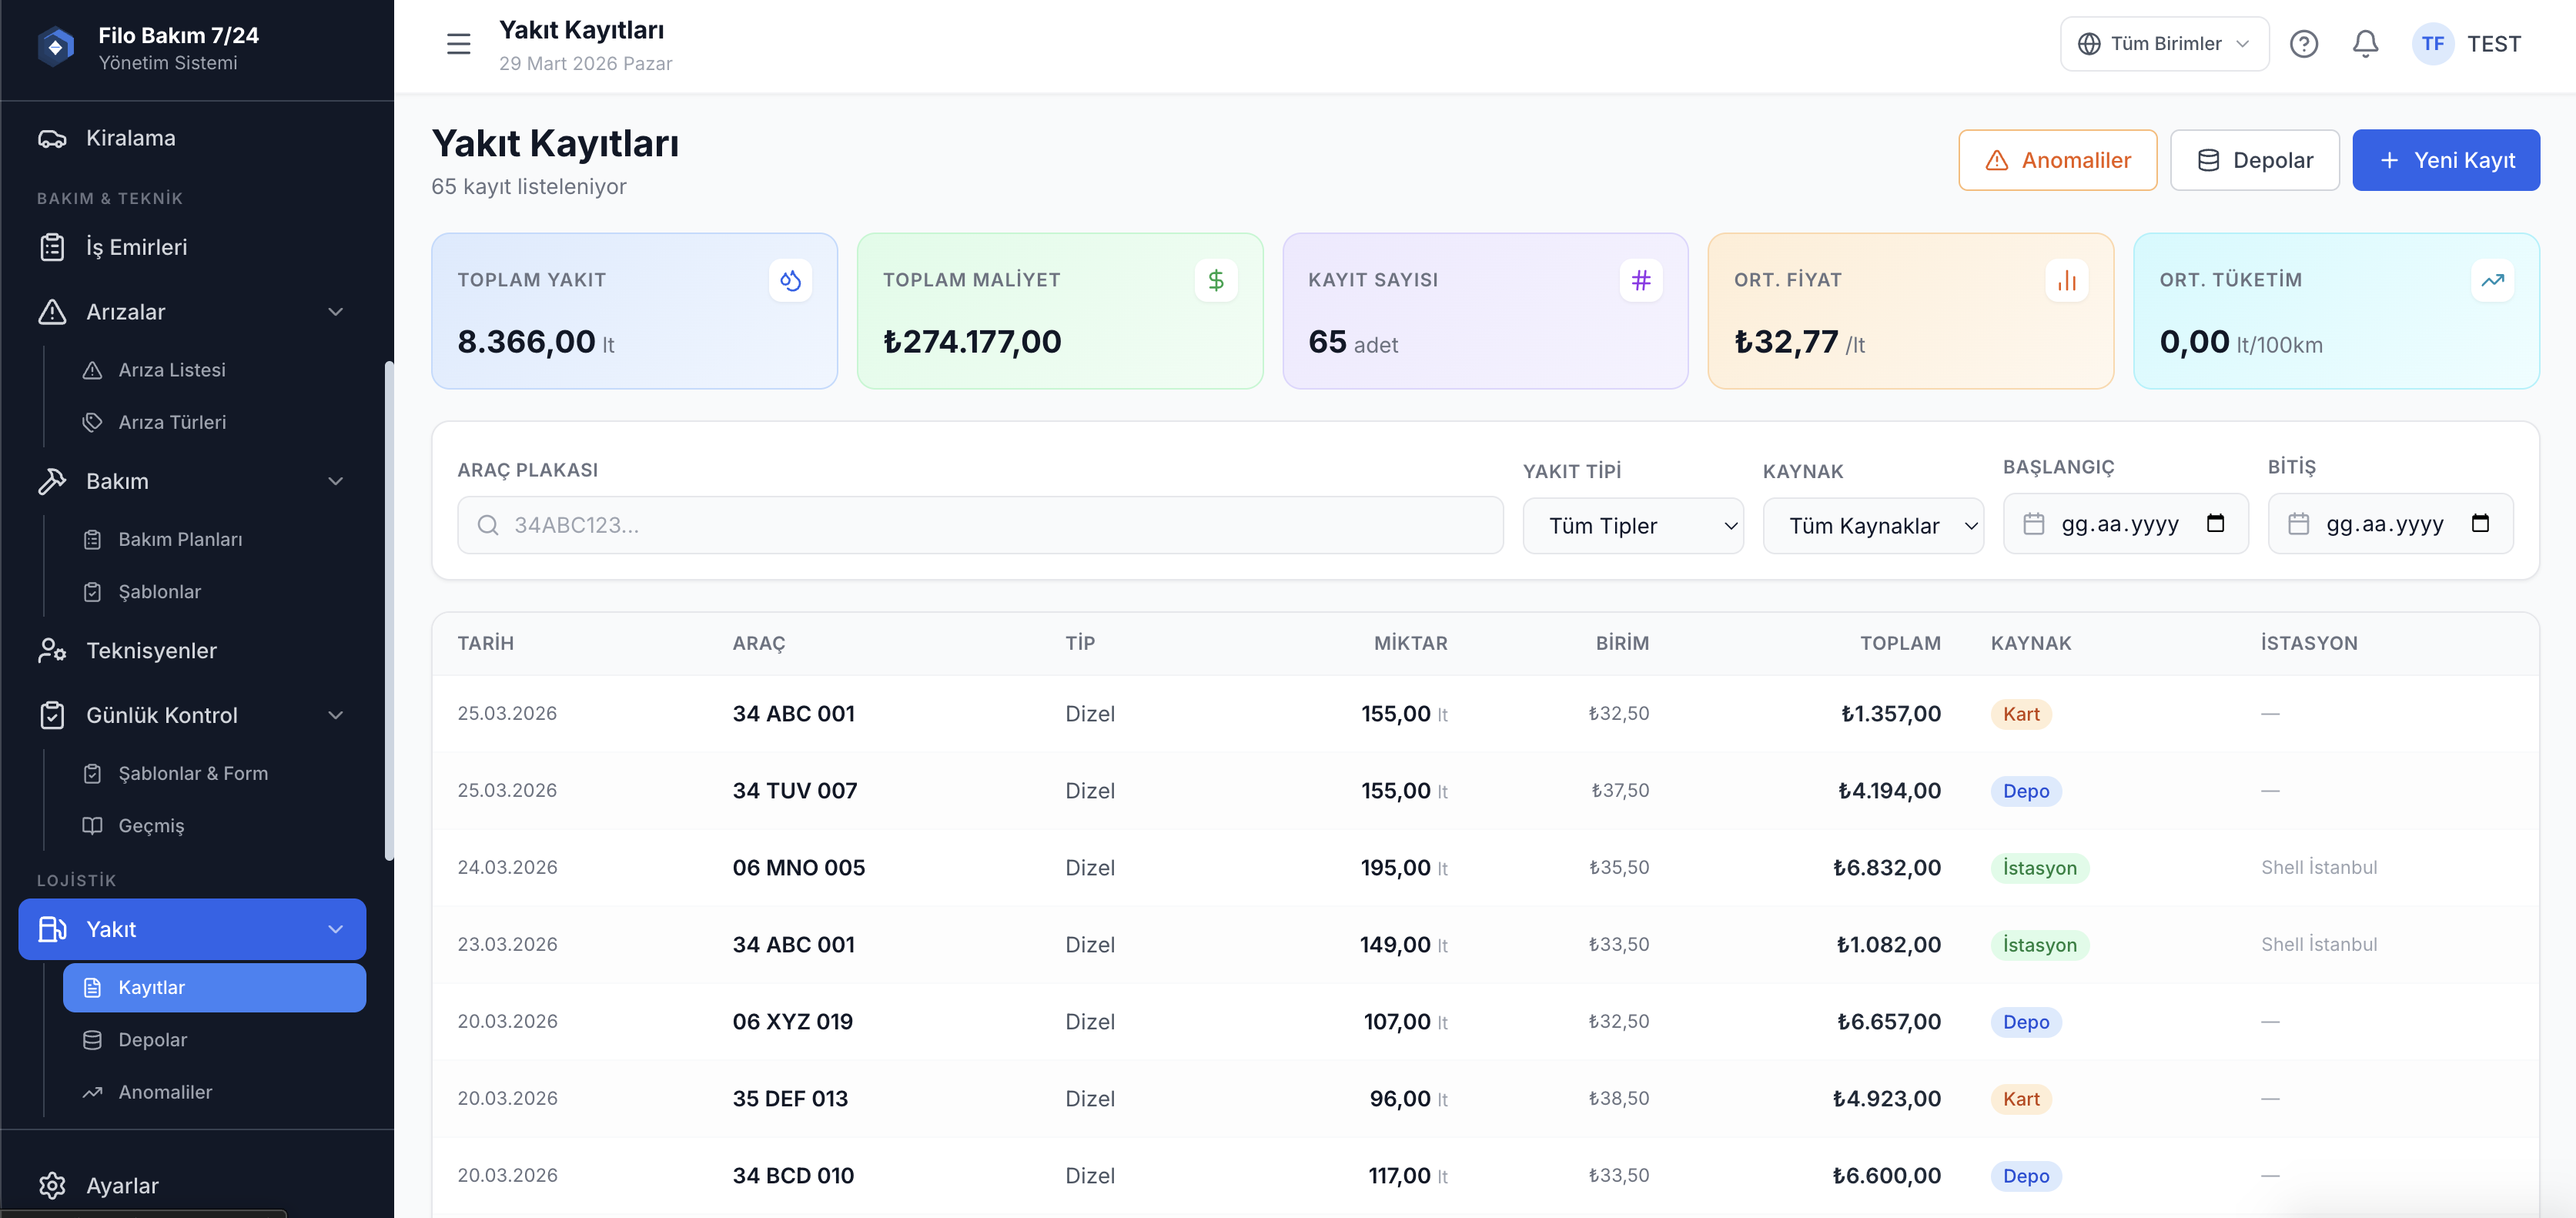This screenshot has height=1218, width=2576.
Task: Click the Yeni Kayıt button
Action: pos(2445,160)
